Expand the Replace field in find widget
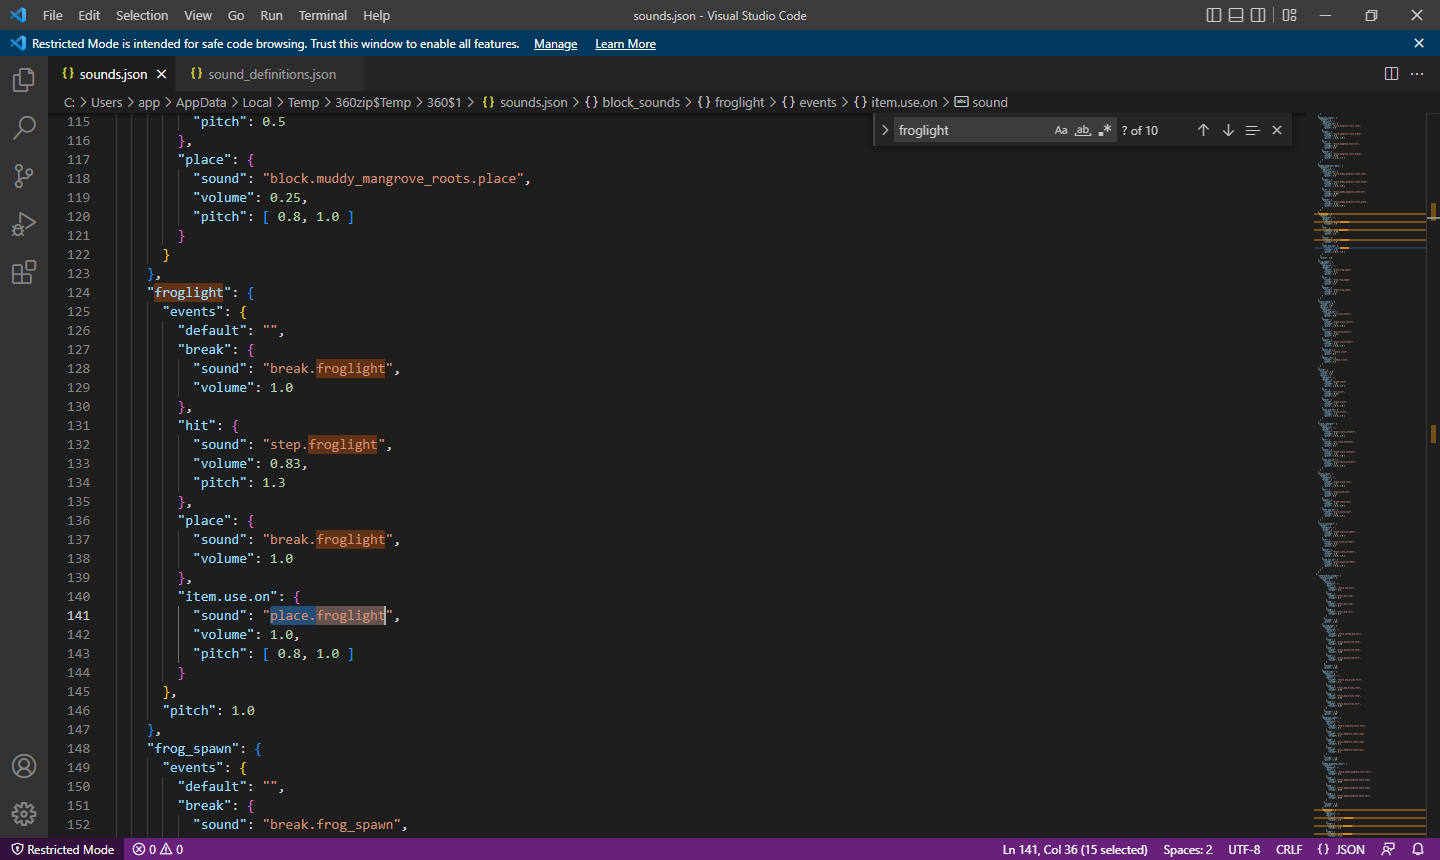 (x=885, y=131)
